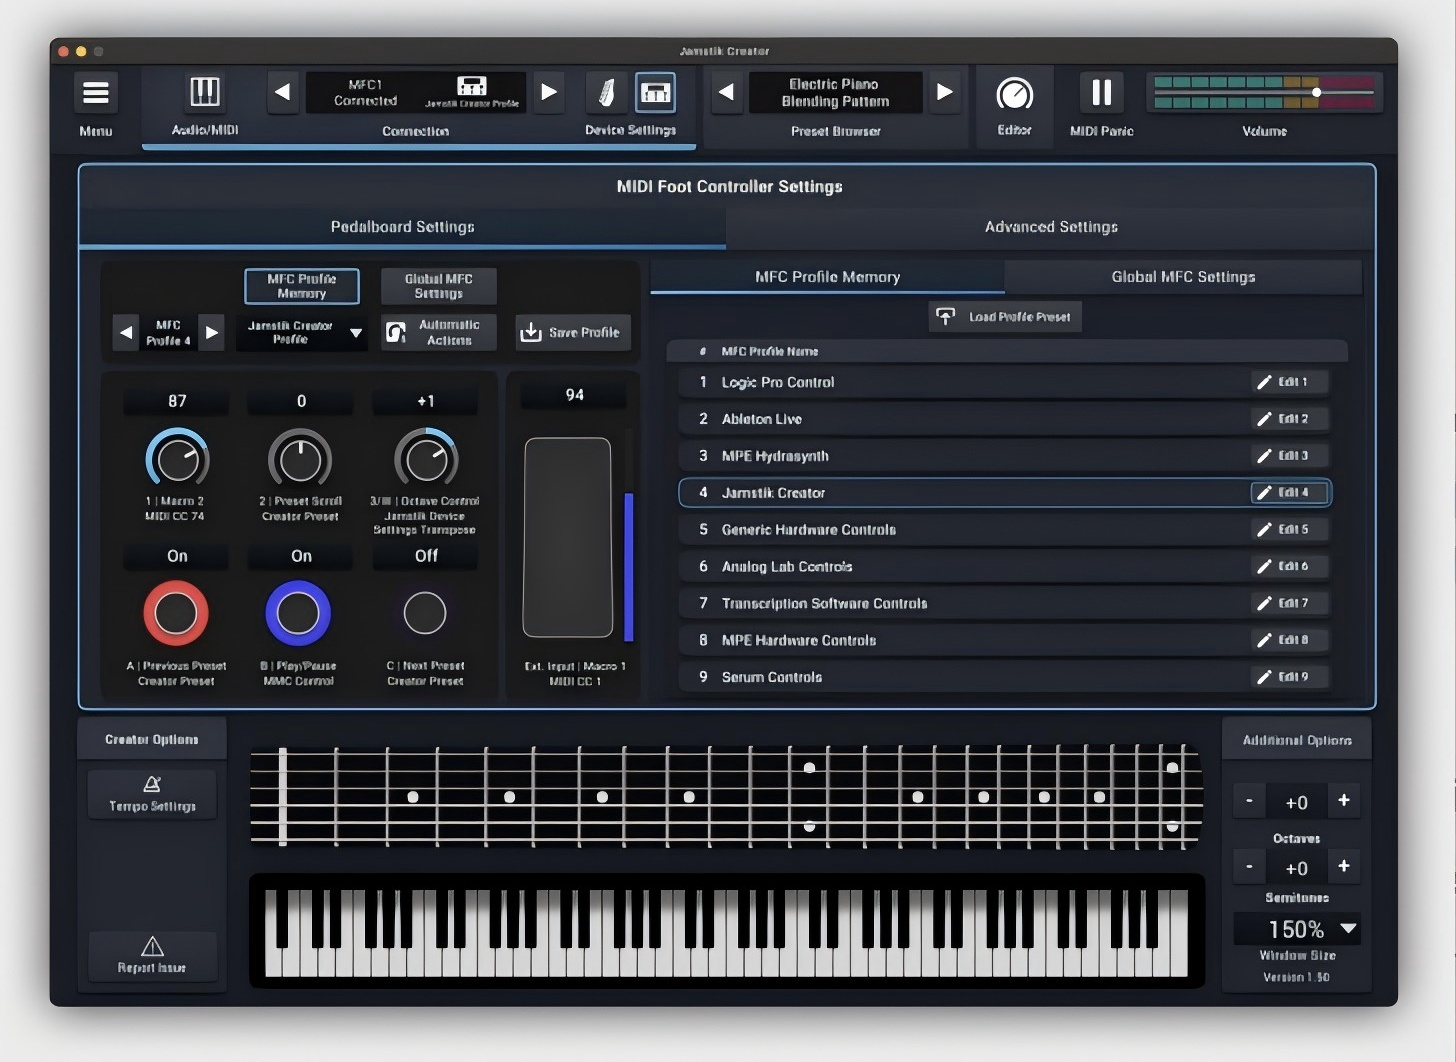Click pencil icon Edit 1 for Logic Pro Control

point(1264,382)
